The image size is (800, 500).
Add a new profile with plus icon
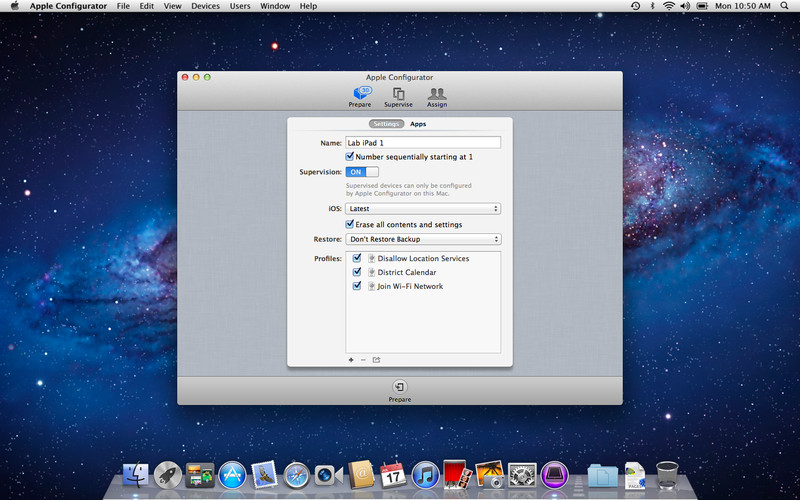tap(351, 360)
